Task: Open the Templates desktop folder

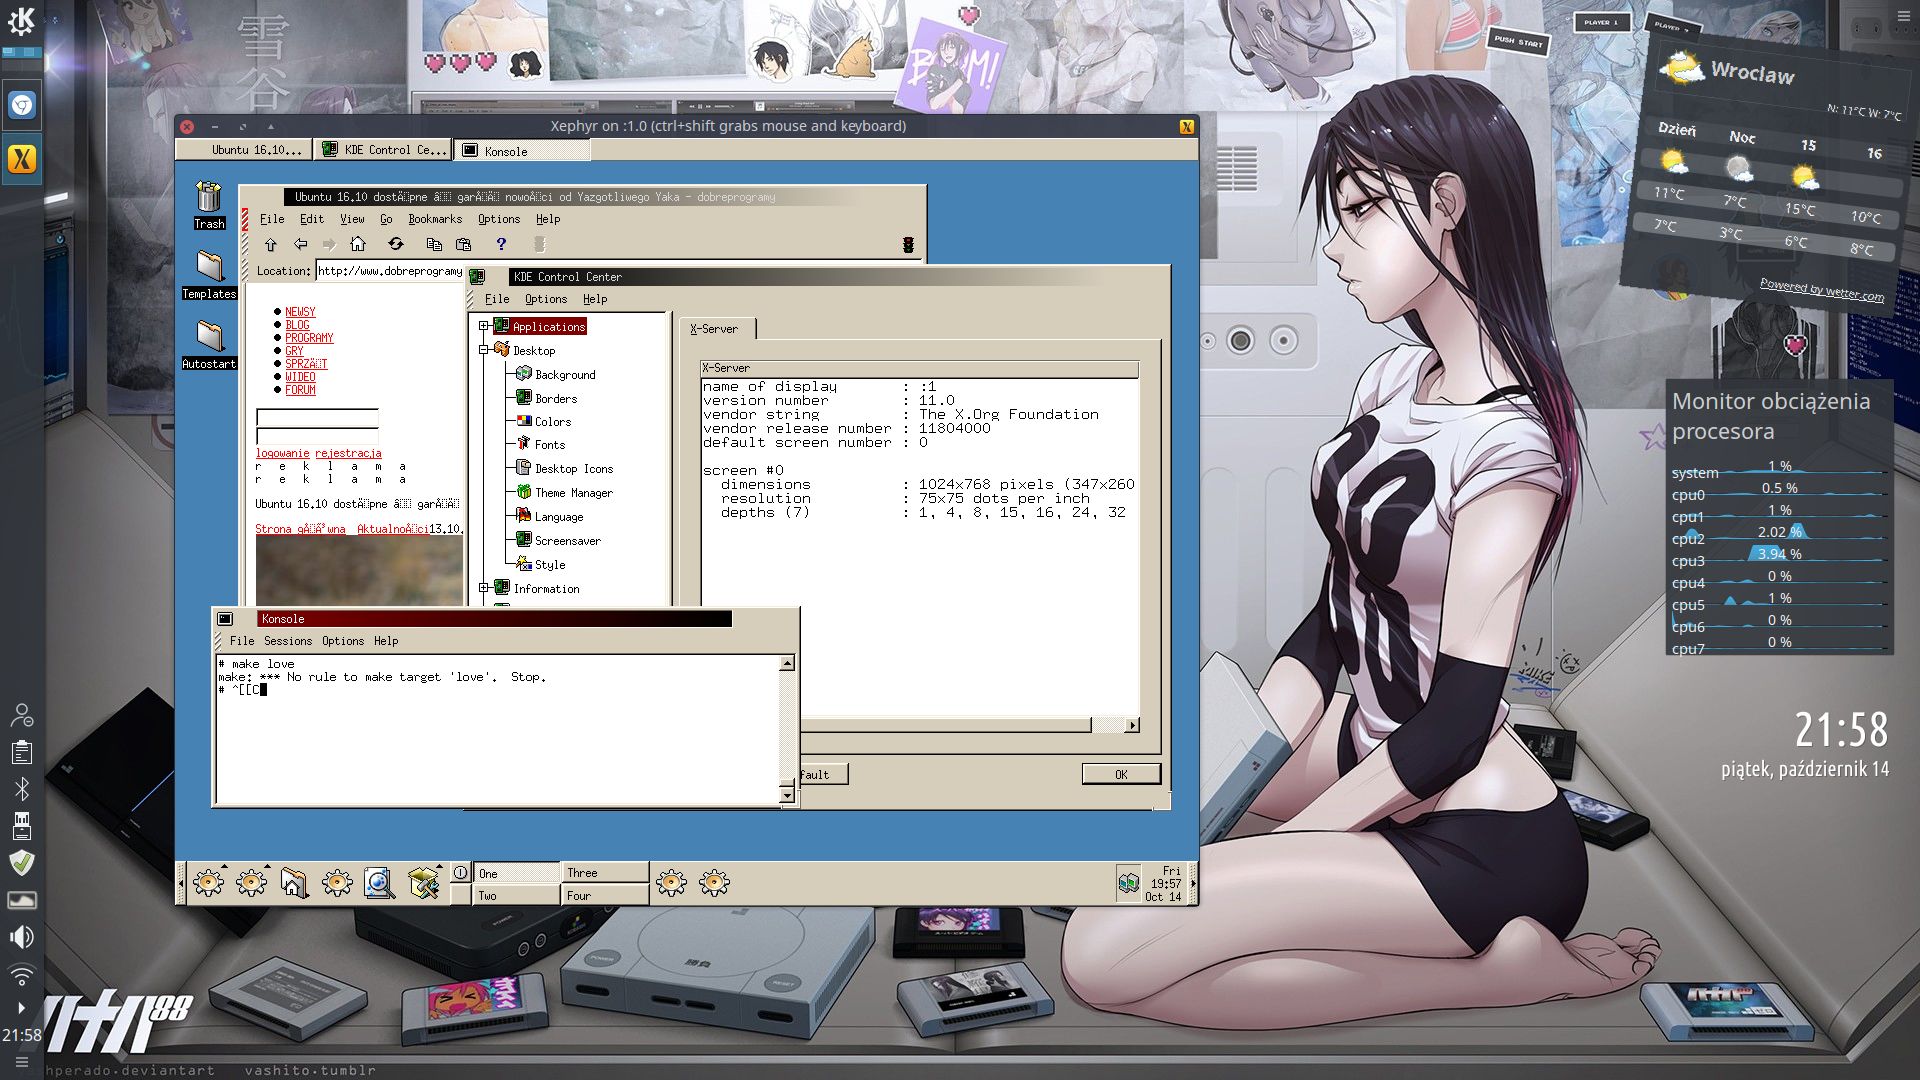Action: click(x=209, y=275)
